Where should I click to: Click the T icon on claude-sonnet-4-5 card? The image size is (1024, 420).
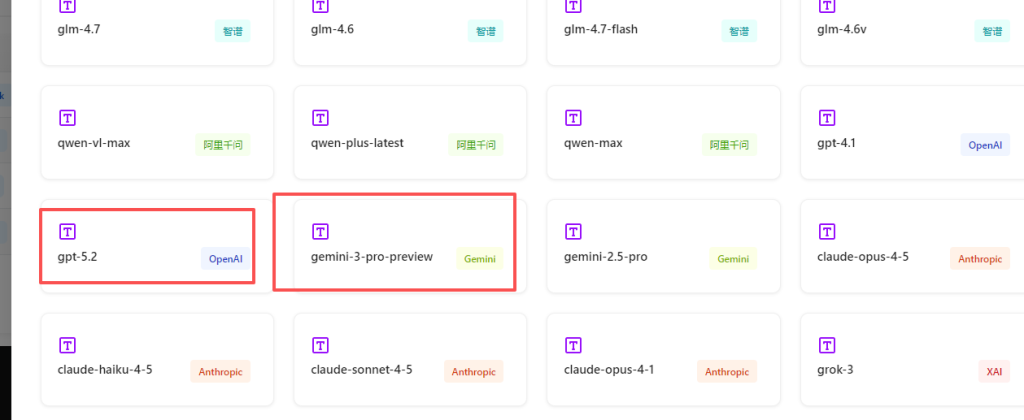321,345
